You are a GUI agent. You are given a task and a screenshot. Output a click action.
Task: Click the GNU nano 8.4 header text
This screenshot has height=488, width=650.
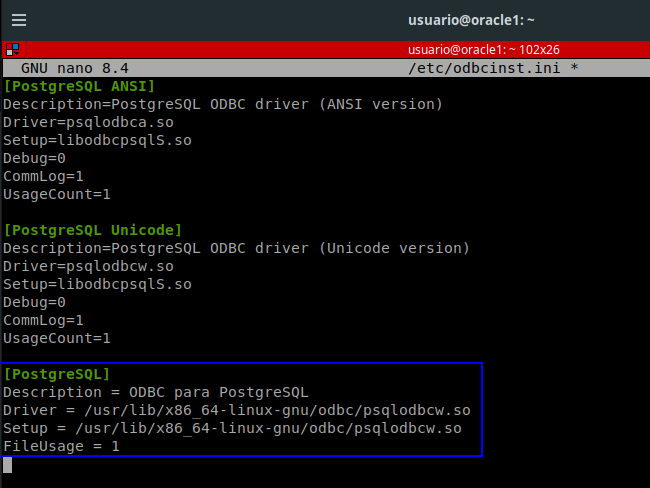[x=75, y=68]
